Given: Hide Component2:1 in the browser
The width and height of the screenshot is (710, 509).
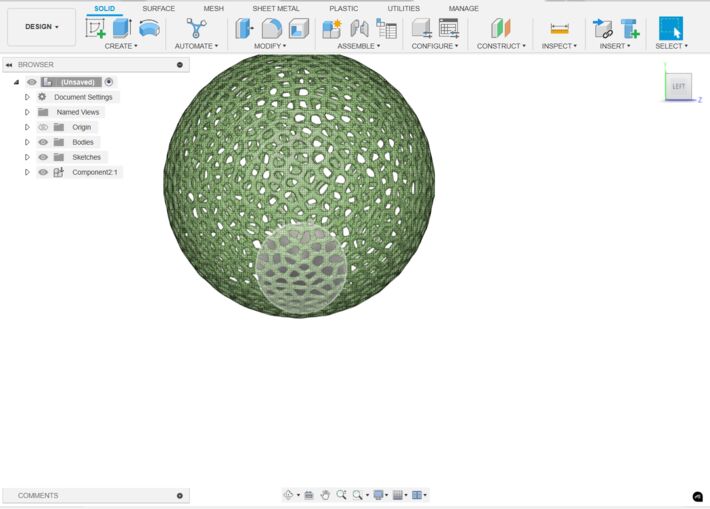Looking at the screenshot, I should (x=43, y=172).
